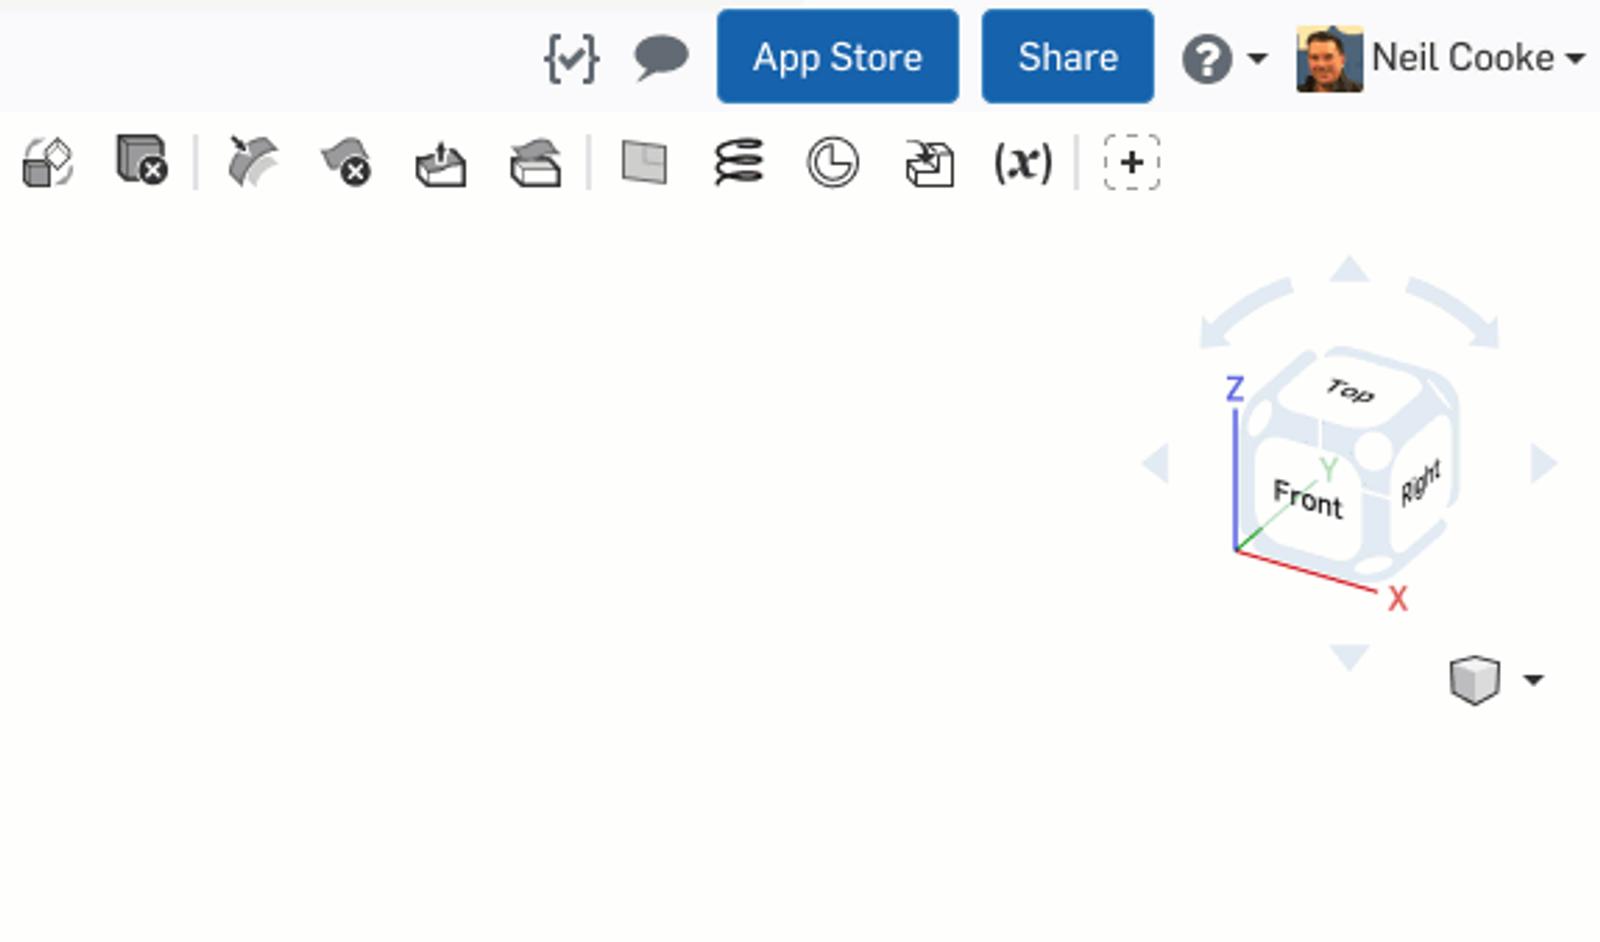Open the FeatureScript notices icon
Viewport: 1600px width, 942px height.
571,57
